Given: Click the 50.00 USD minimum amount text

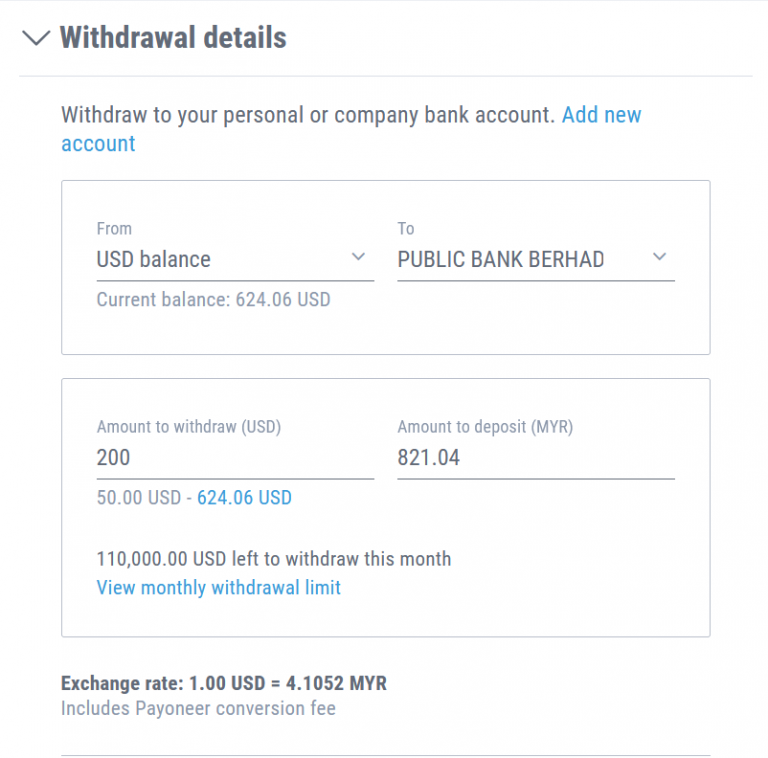Looking at the screenshot, I should pyautogui.click(x=136, y=498).
